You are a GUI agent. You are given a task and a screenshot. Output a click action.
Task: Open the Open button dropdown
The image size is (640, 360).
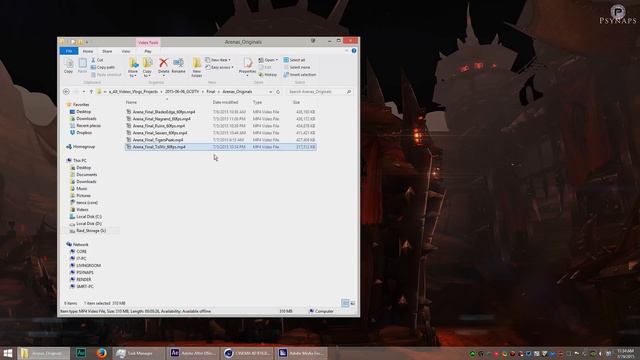(268, 60)
